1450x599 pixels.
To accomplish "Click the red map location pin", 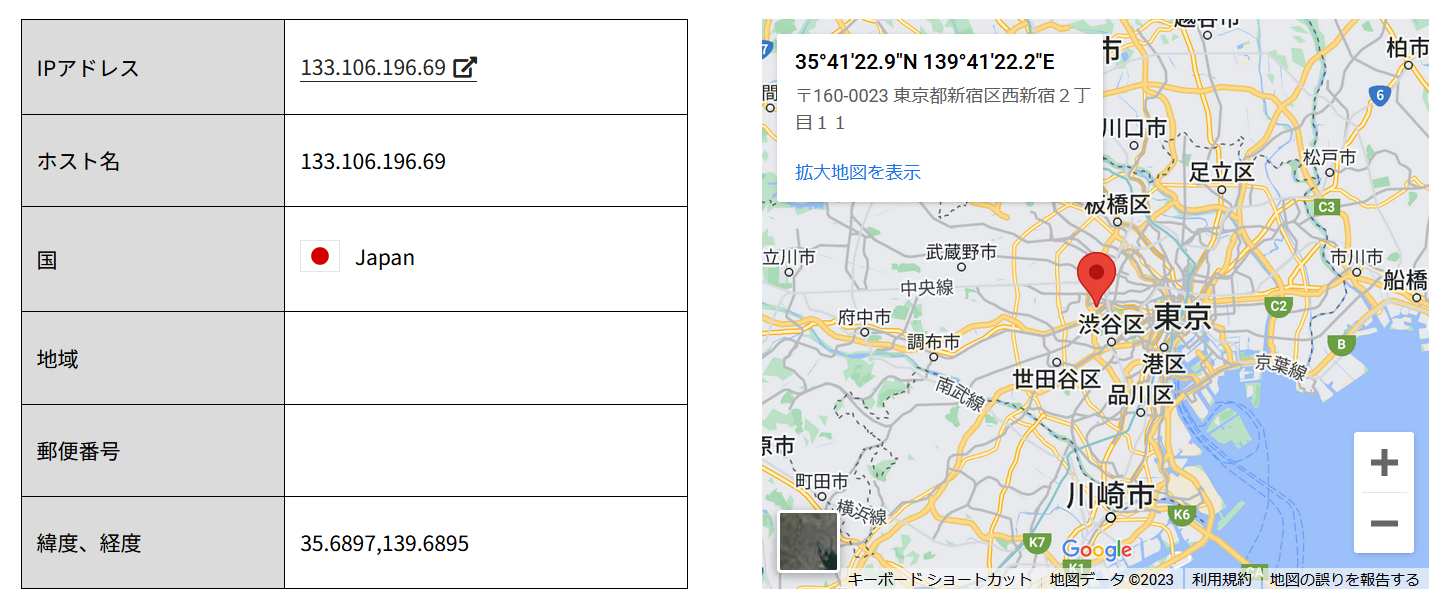I will pyautogui.click(x=1097, y=280).
